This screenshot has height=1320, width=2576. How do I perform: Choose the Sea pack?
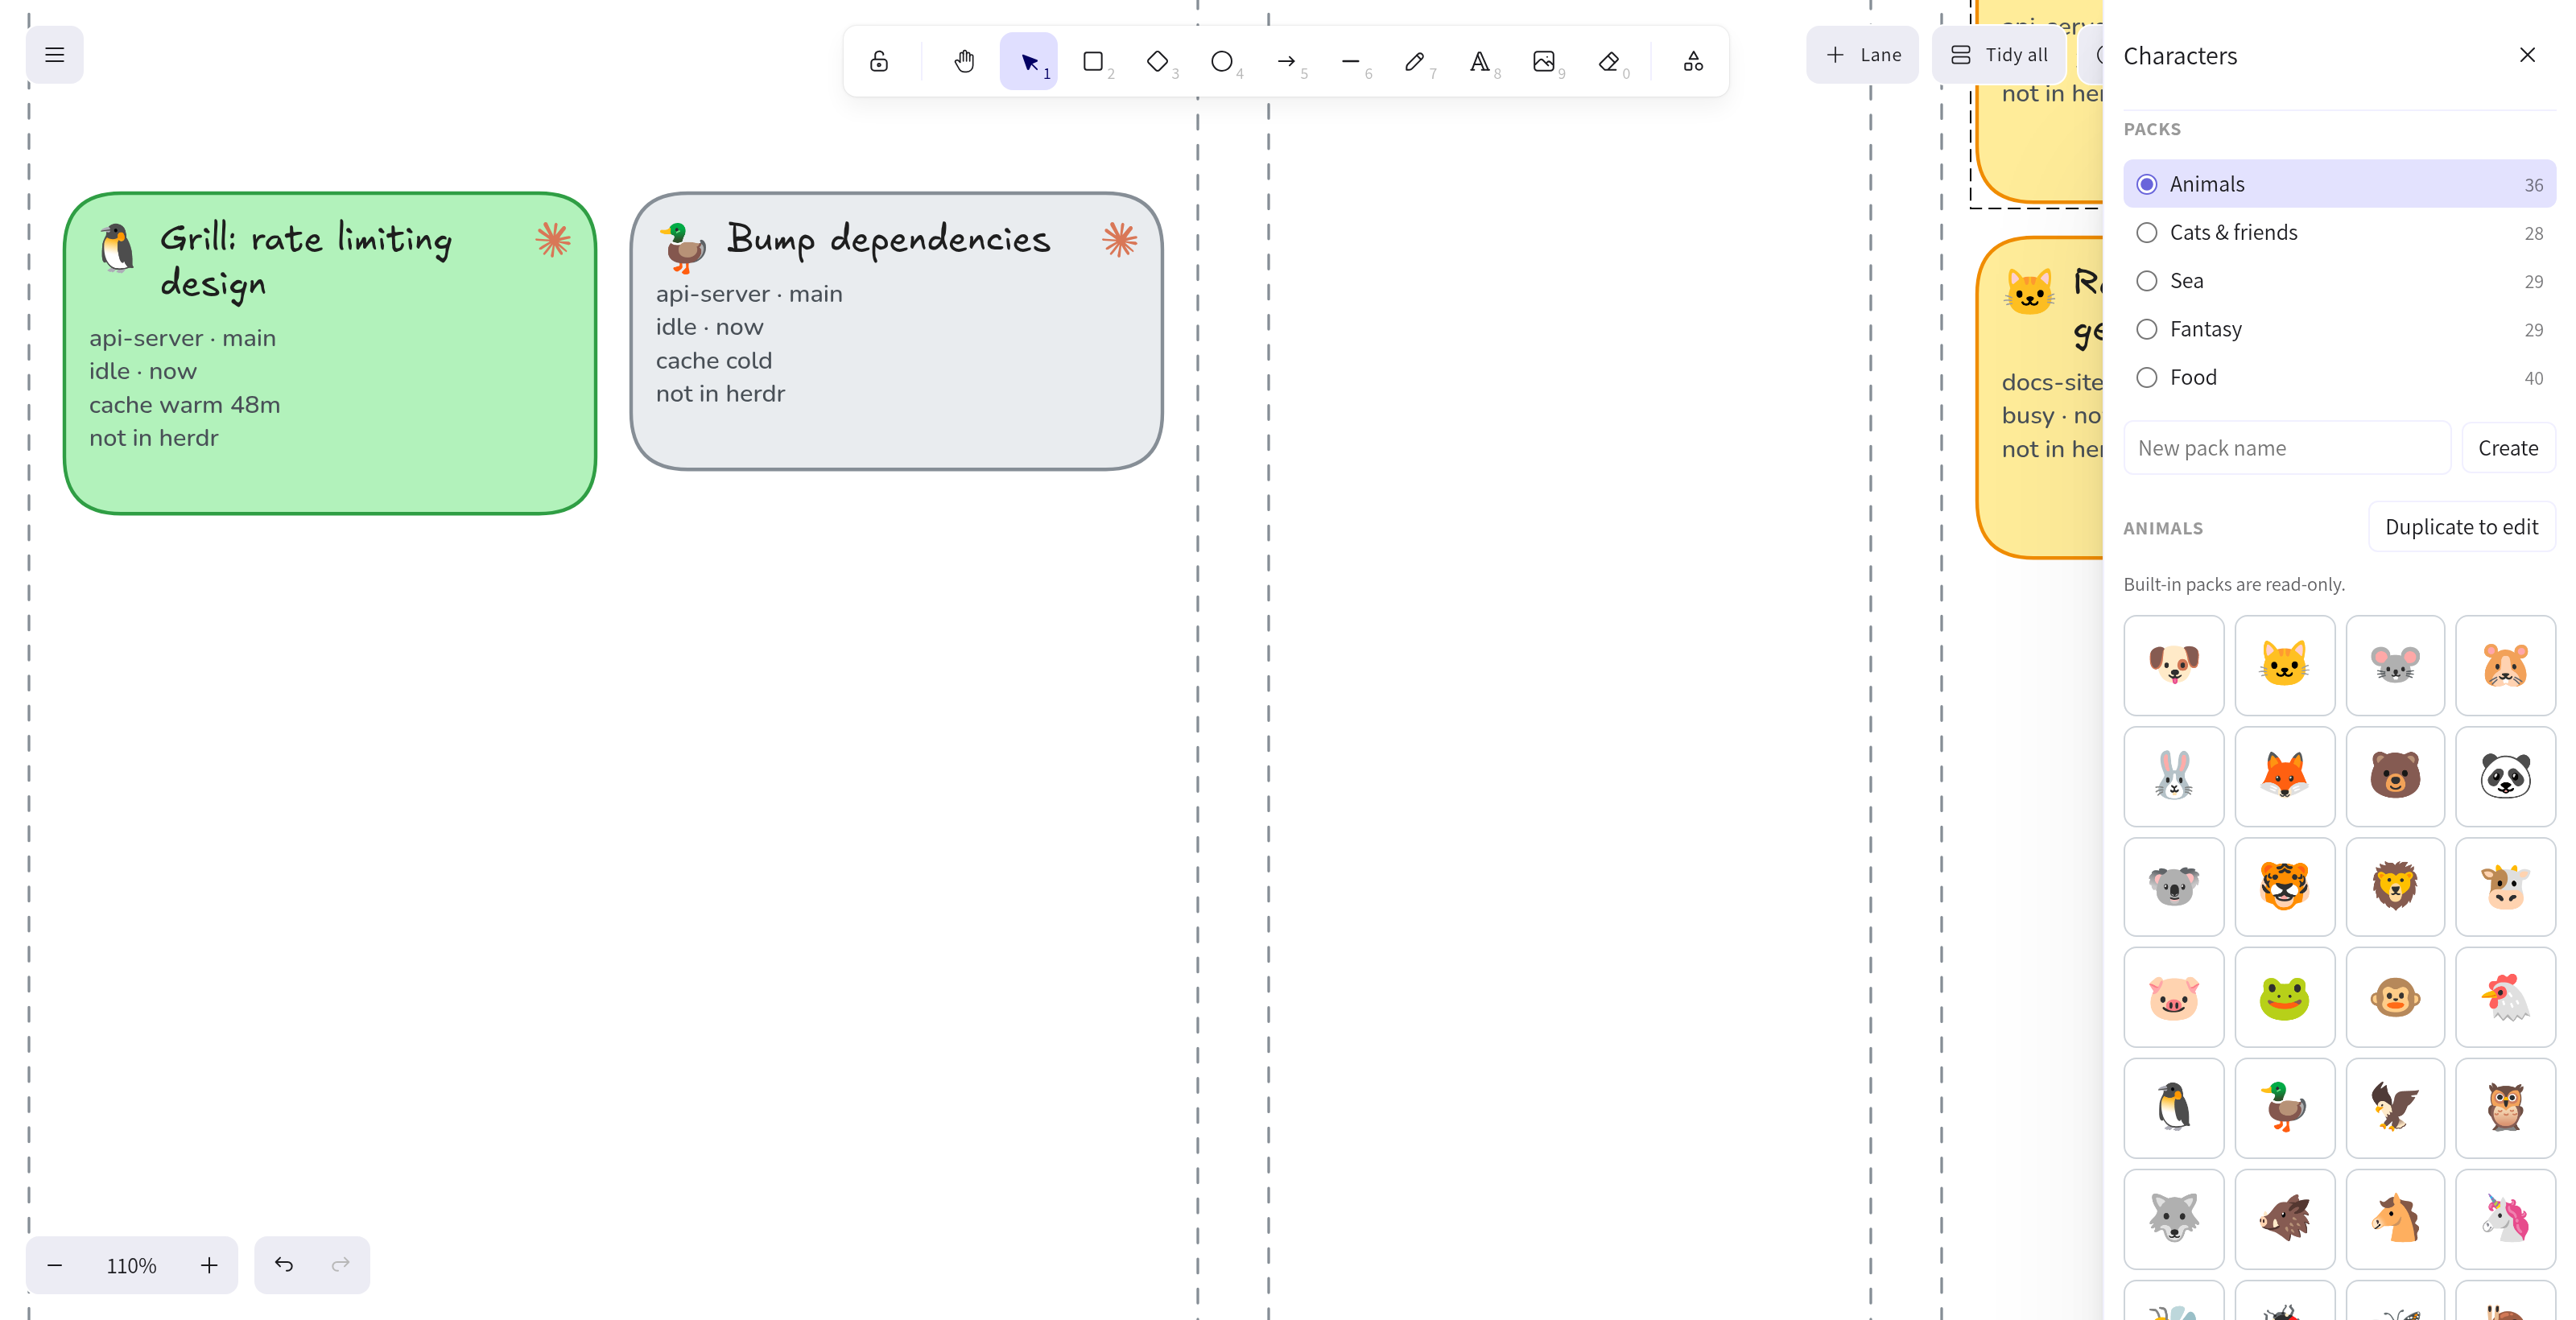[2340, 281]
